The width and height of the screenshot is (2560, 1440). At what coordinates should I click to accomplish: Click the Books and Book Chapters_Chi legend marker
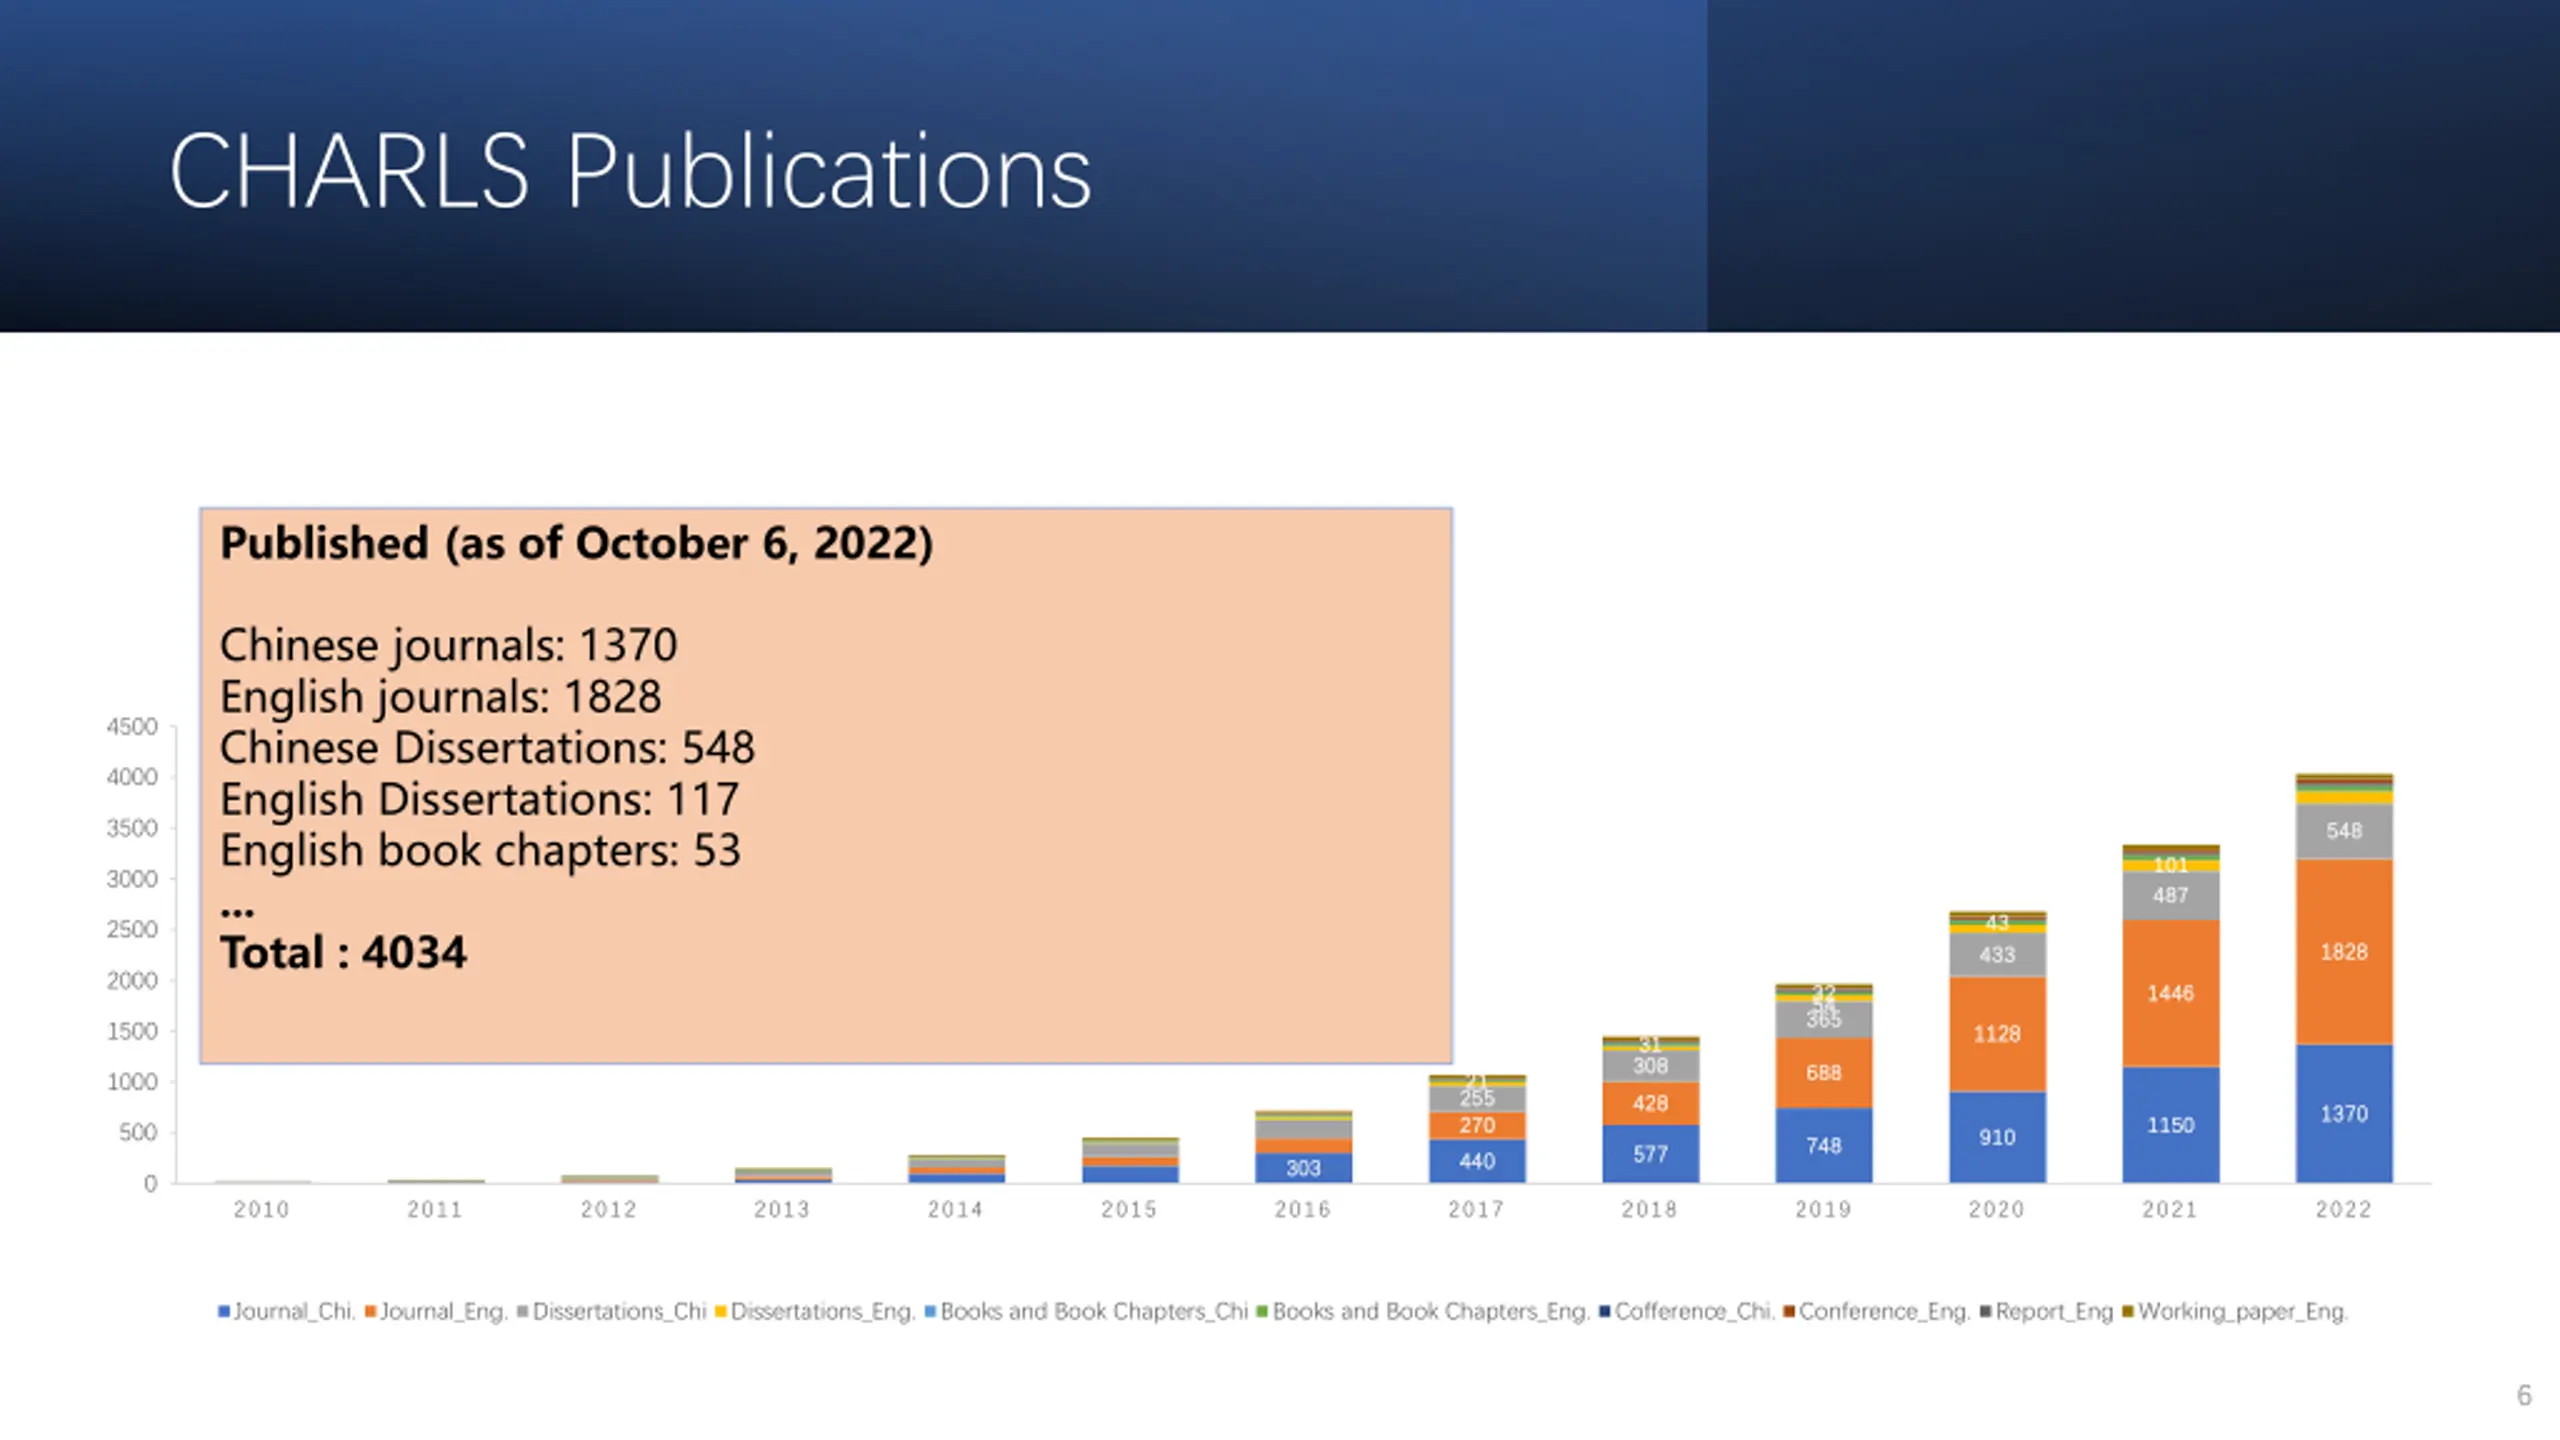(x=930, y=1311)
